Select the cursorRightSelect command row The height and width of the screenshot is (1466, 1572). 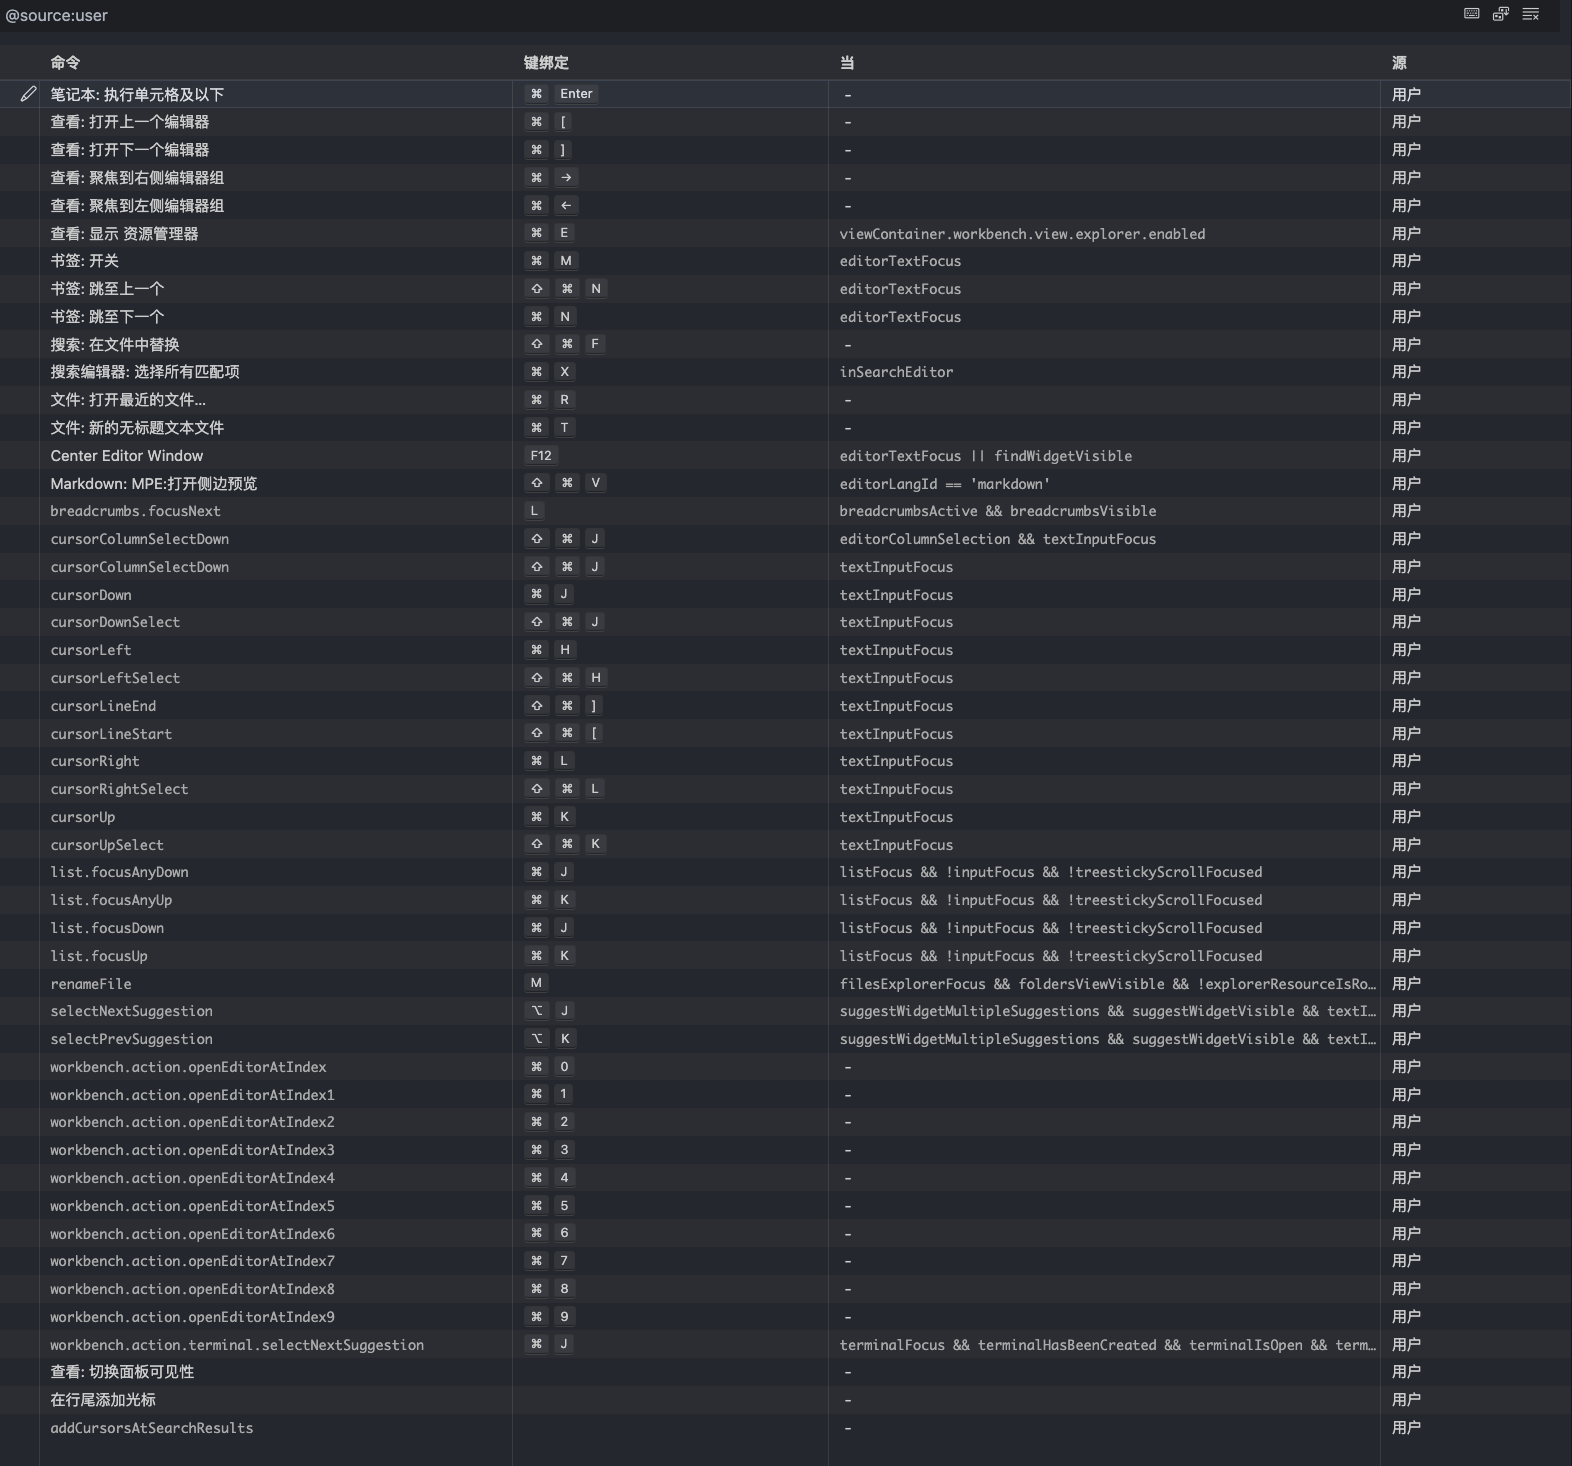786,789
